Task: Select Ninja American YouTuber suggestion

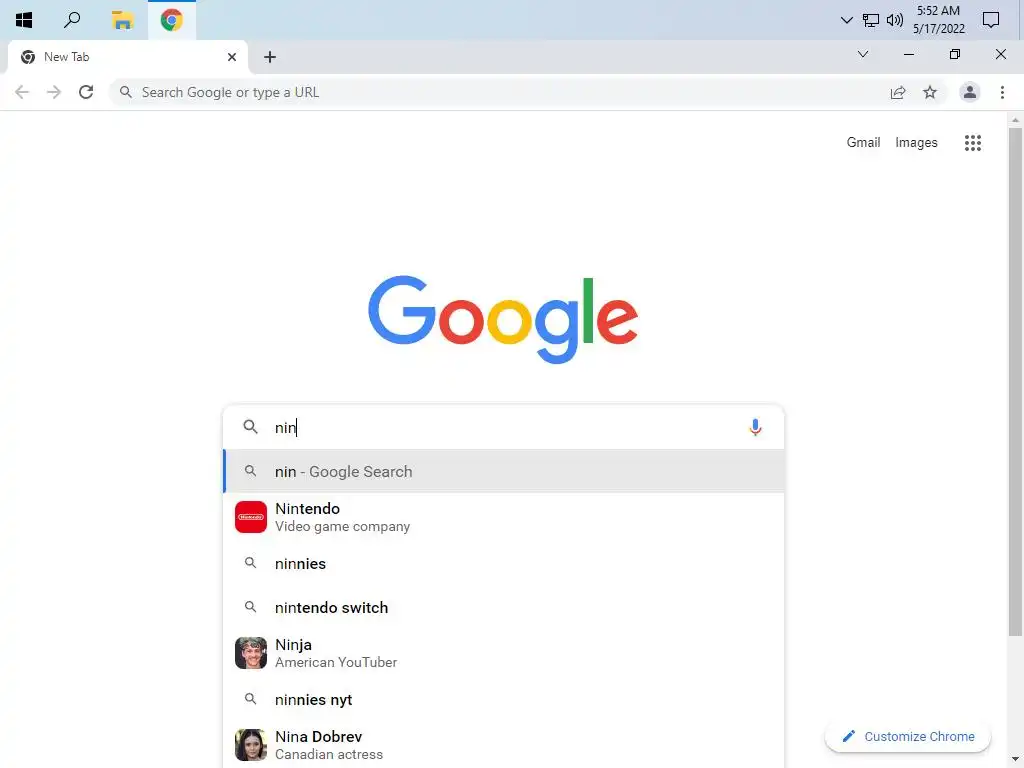Action: pyautogui.click(x=504, y=653)
